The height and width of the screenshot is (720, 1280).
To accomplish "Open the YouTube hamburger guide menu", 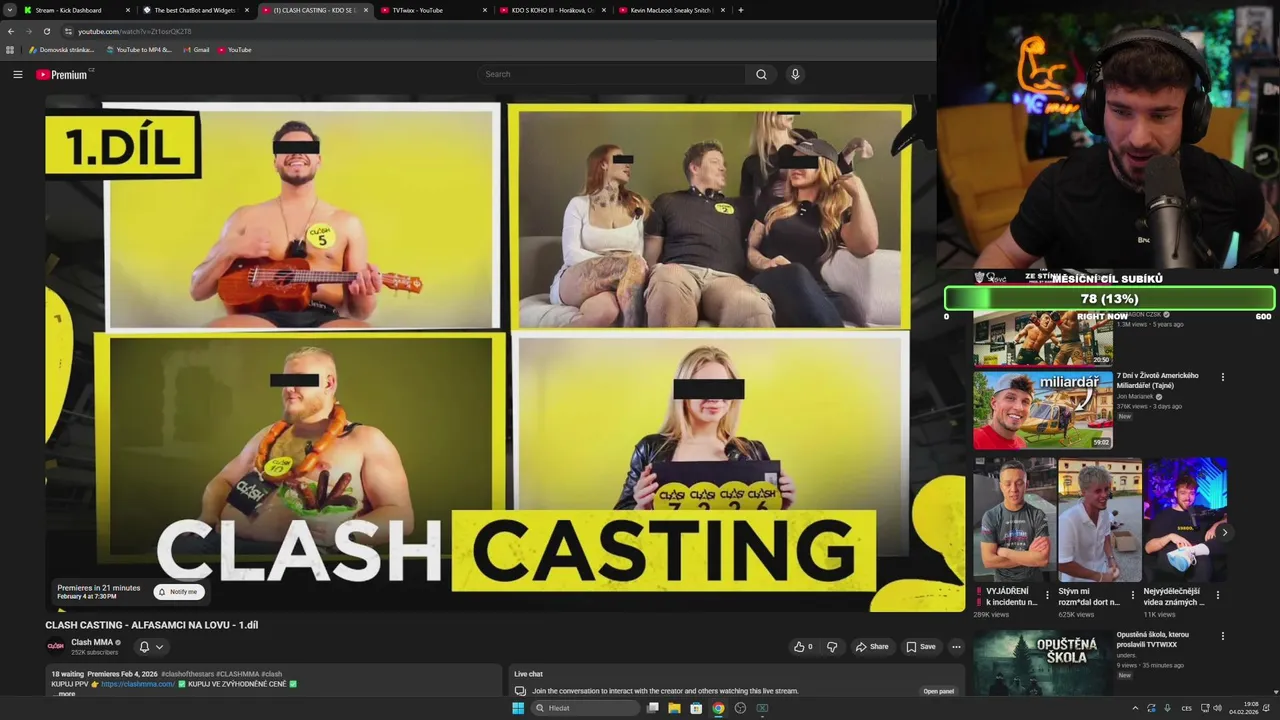I will pyautogui.click(x=17, y=74).
